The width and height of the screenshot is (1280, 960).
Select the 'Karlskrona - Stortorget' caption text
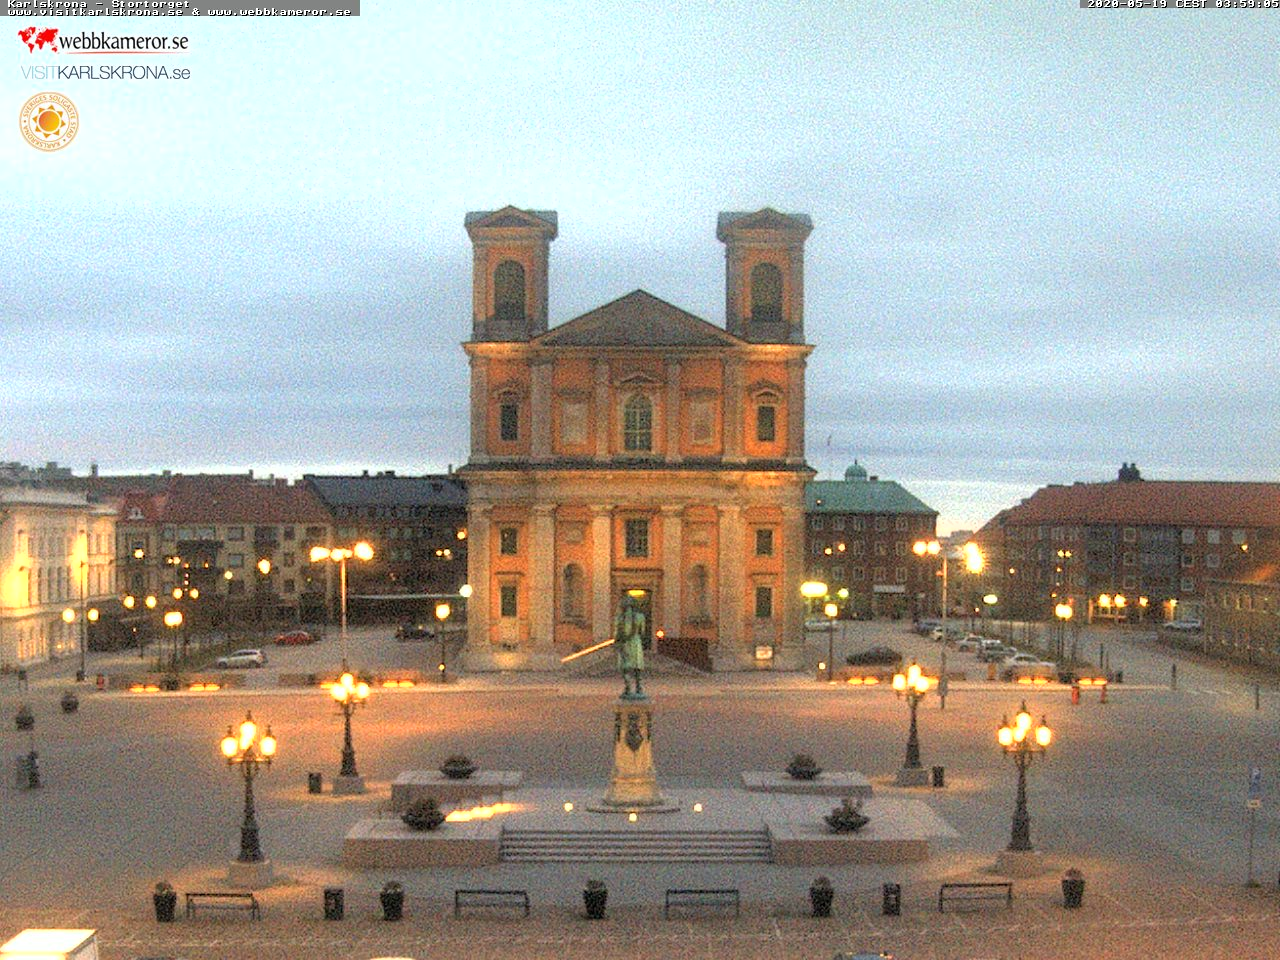click(x=98, y=4)
